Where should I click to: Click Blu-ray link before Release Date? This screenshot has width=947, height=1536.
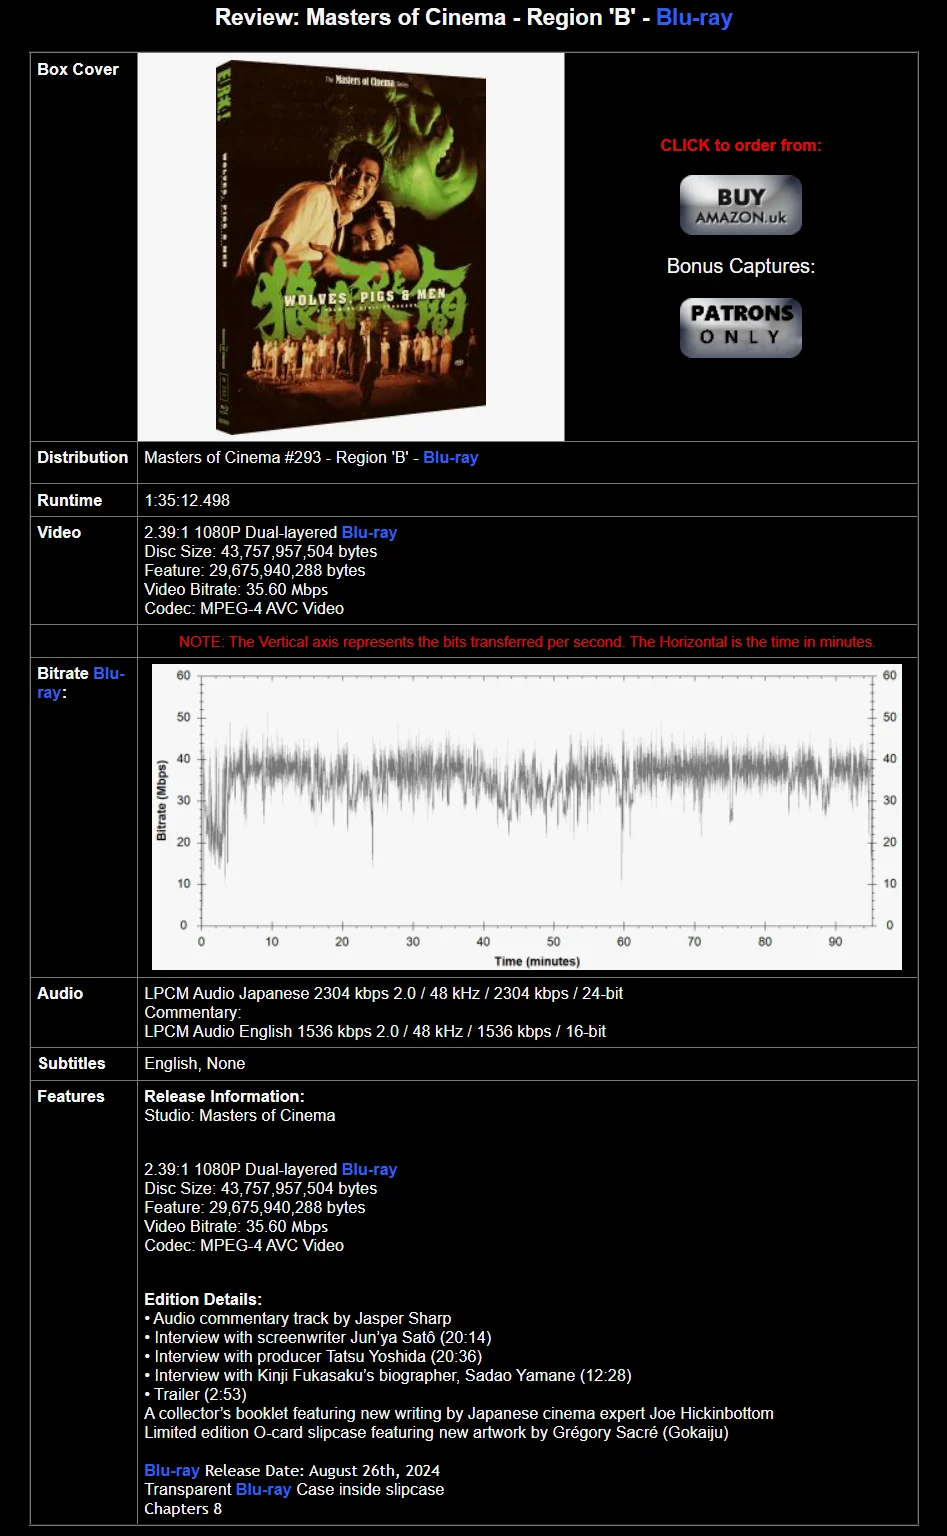[172, 1470]
